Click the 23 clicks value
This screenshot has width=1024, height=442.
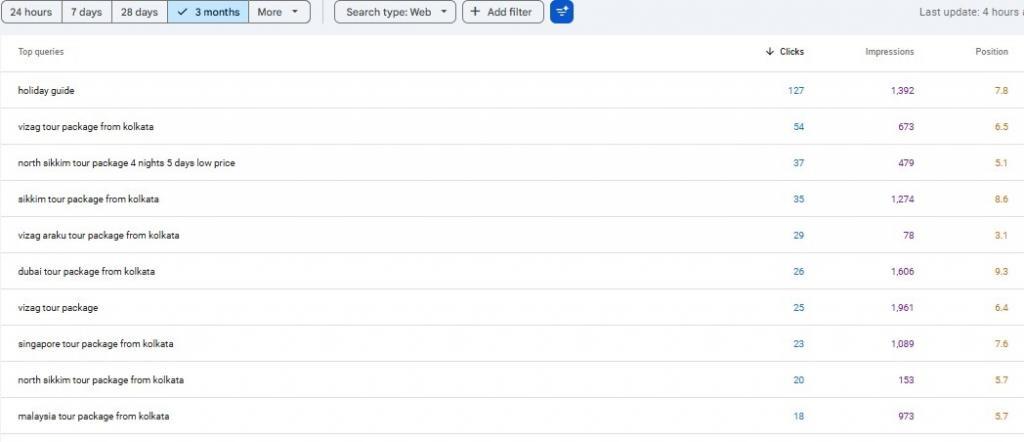(799, 343)
